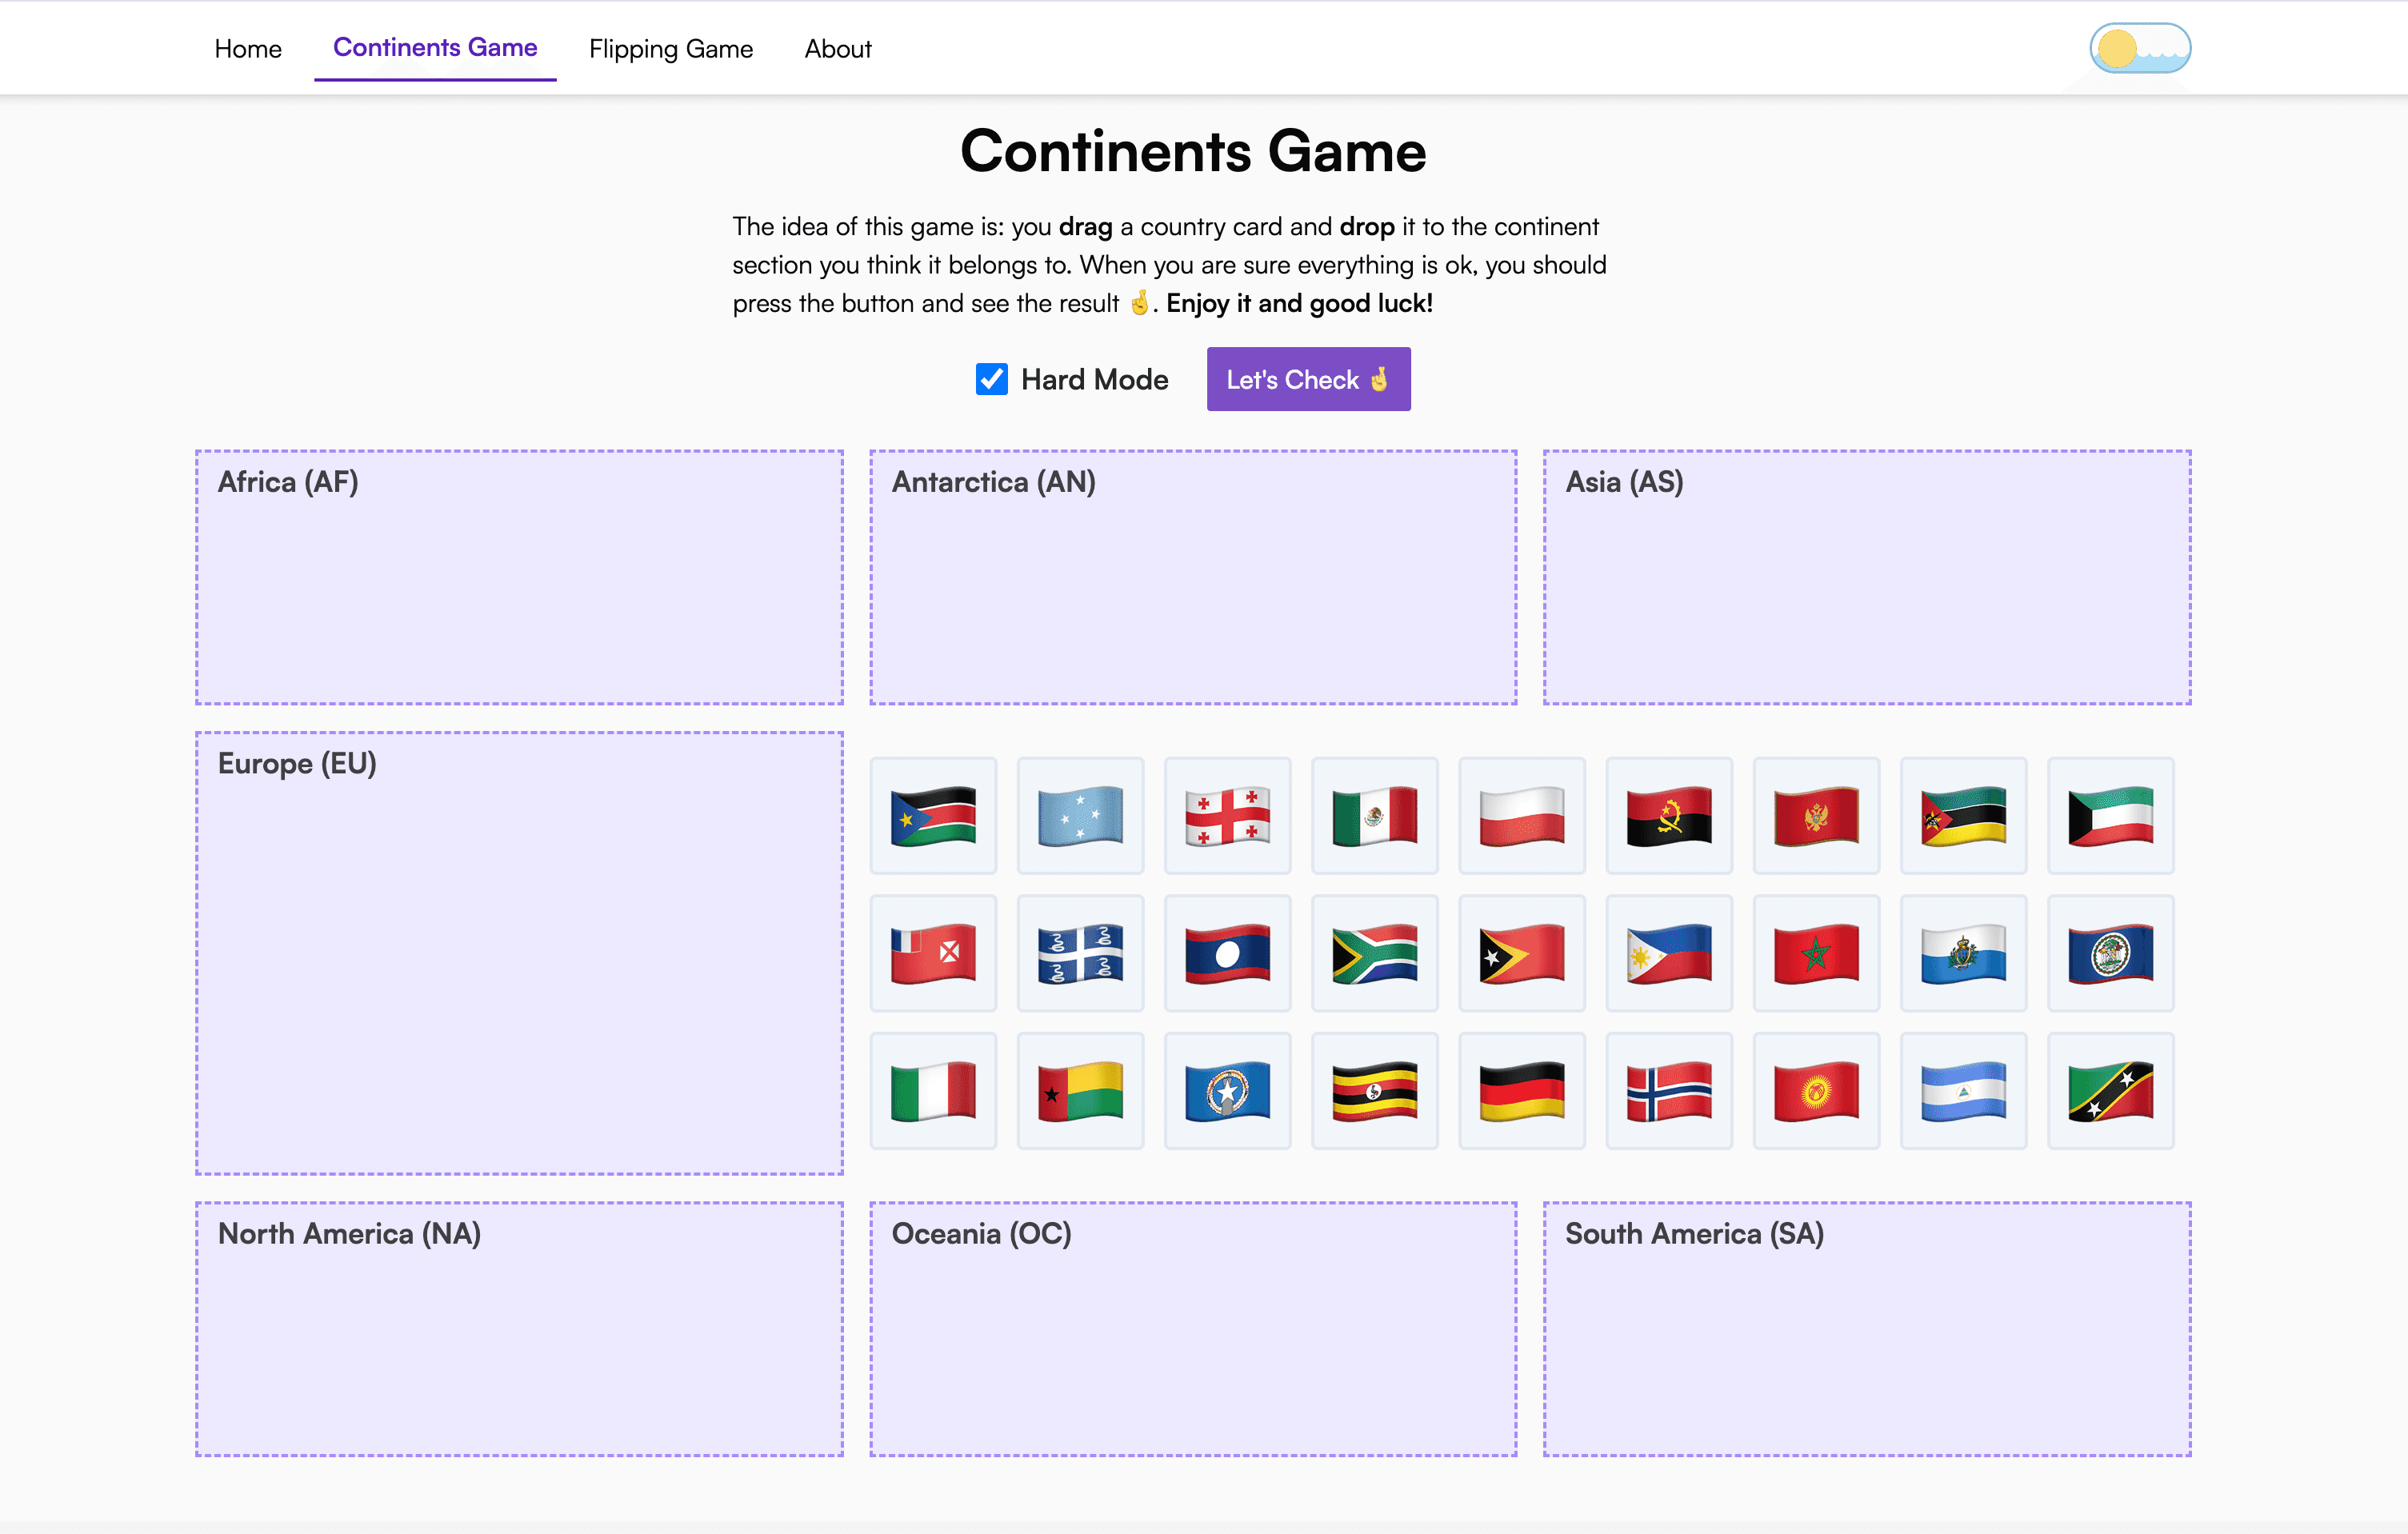2408x1534 pixels.
Task: Toggle the dark mode switch
Action: 2138,47
